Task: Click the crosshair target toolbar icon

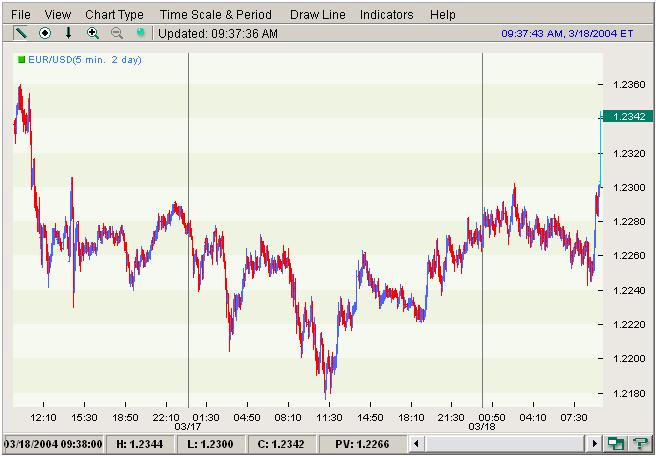Action: pyautogui.click(x=45, y=33)
